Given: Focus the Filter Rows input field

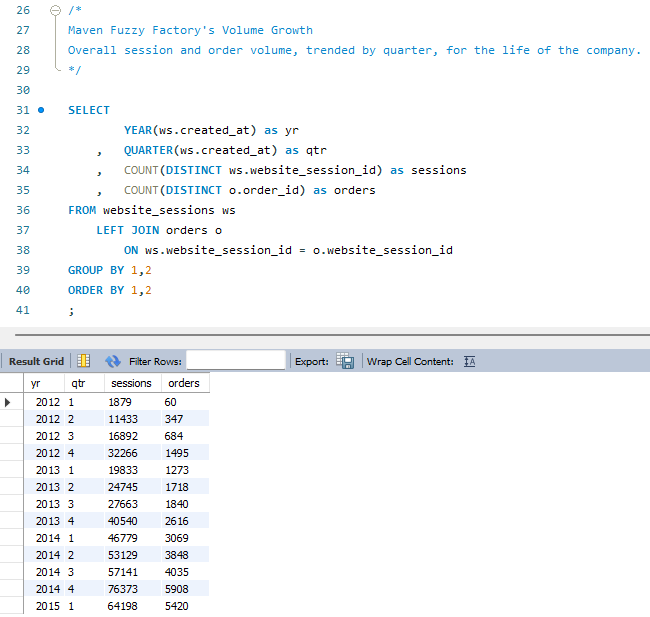Looking at the screenshot, I should click(x=236, y=360).
